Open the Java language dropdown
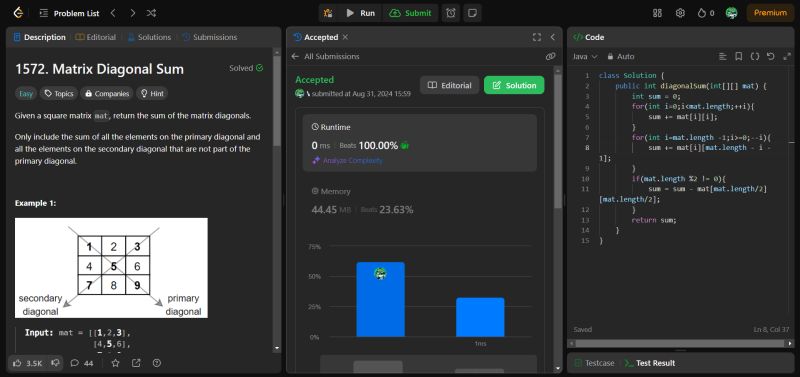Image resolution: width=800 pixels, height=377 pixels. click(x=585, y=57)
